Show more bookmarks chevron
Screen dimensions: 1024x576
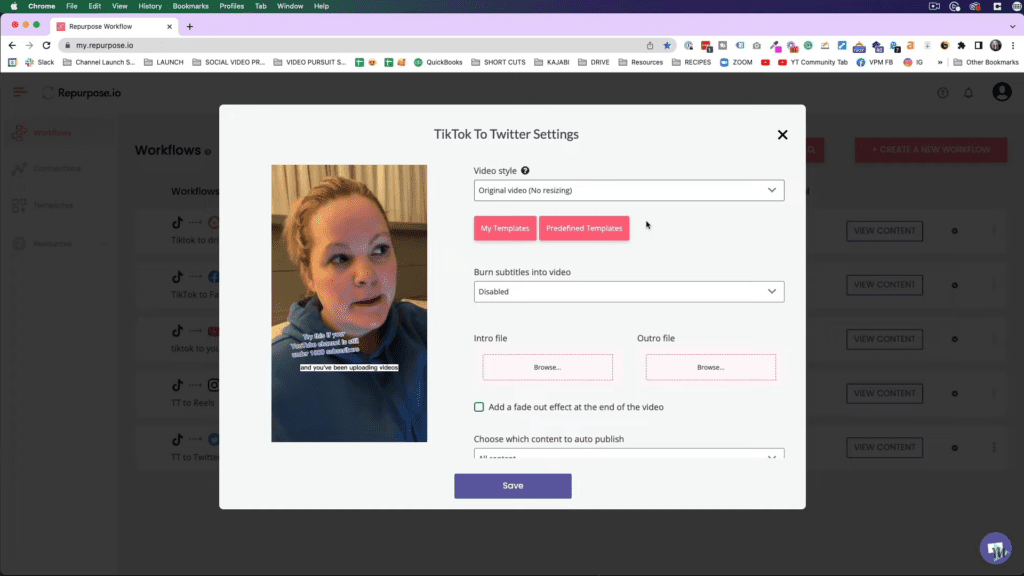tap(940, 62)
